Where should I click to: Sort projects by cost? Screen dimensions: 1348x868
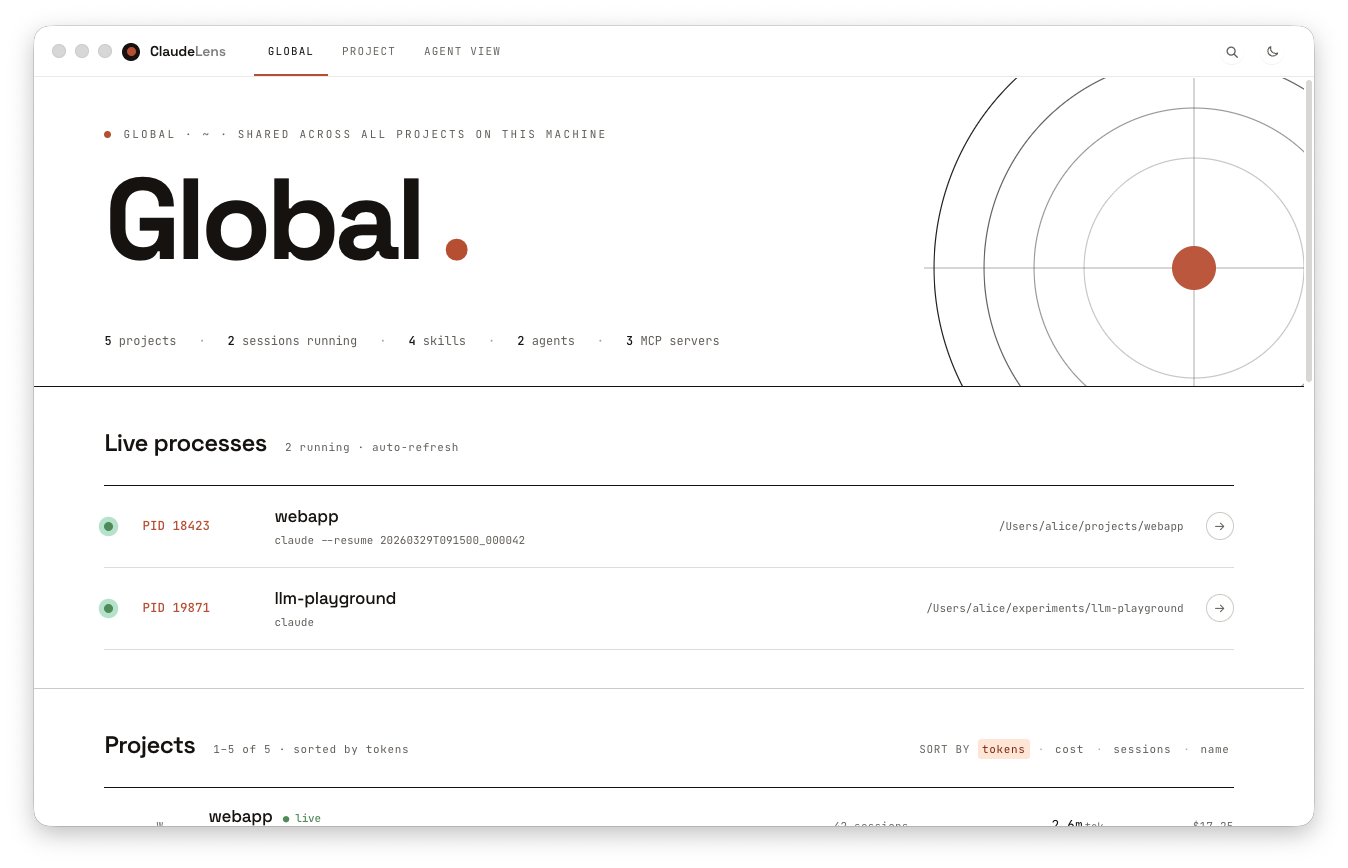pyautogui.click(x=1069, y=749)
